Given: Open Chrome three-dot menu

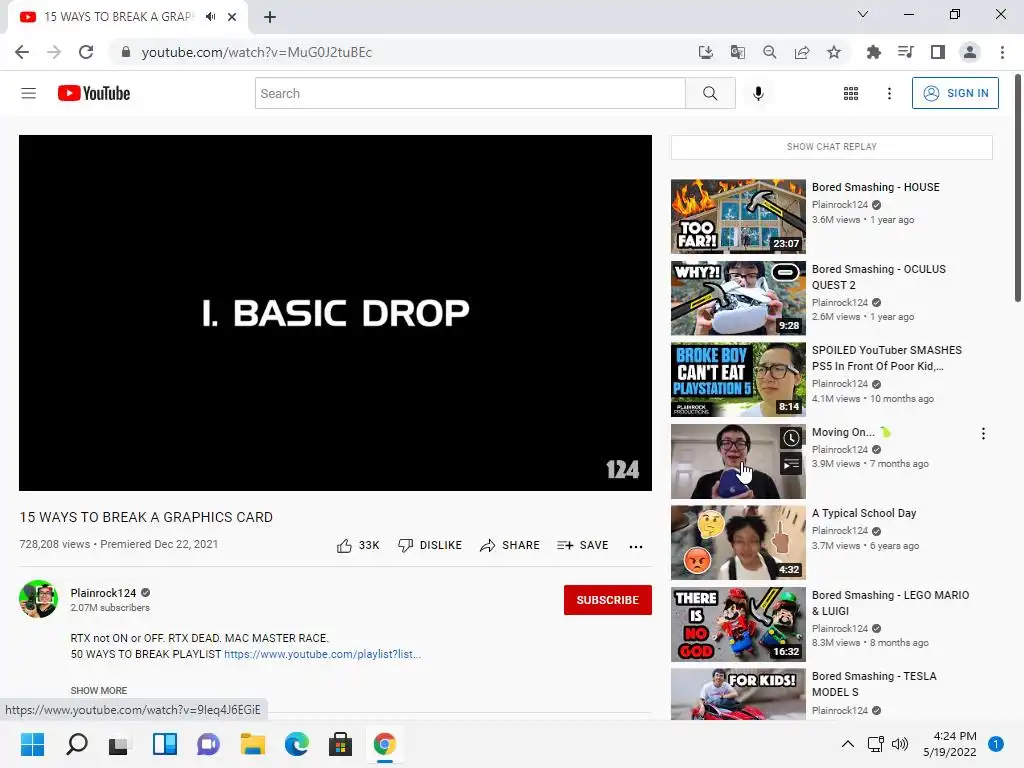Looking at the screenshot, I should [1002, 52].
